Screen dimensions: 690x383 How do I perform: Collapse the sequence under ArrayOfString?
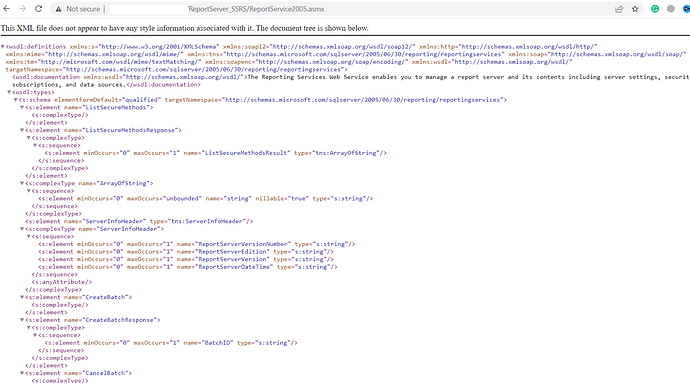pos(29,191)
